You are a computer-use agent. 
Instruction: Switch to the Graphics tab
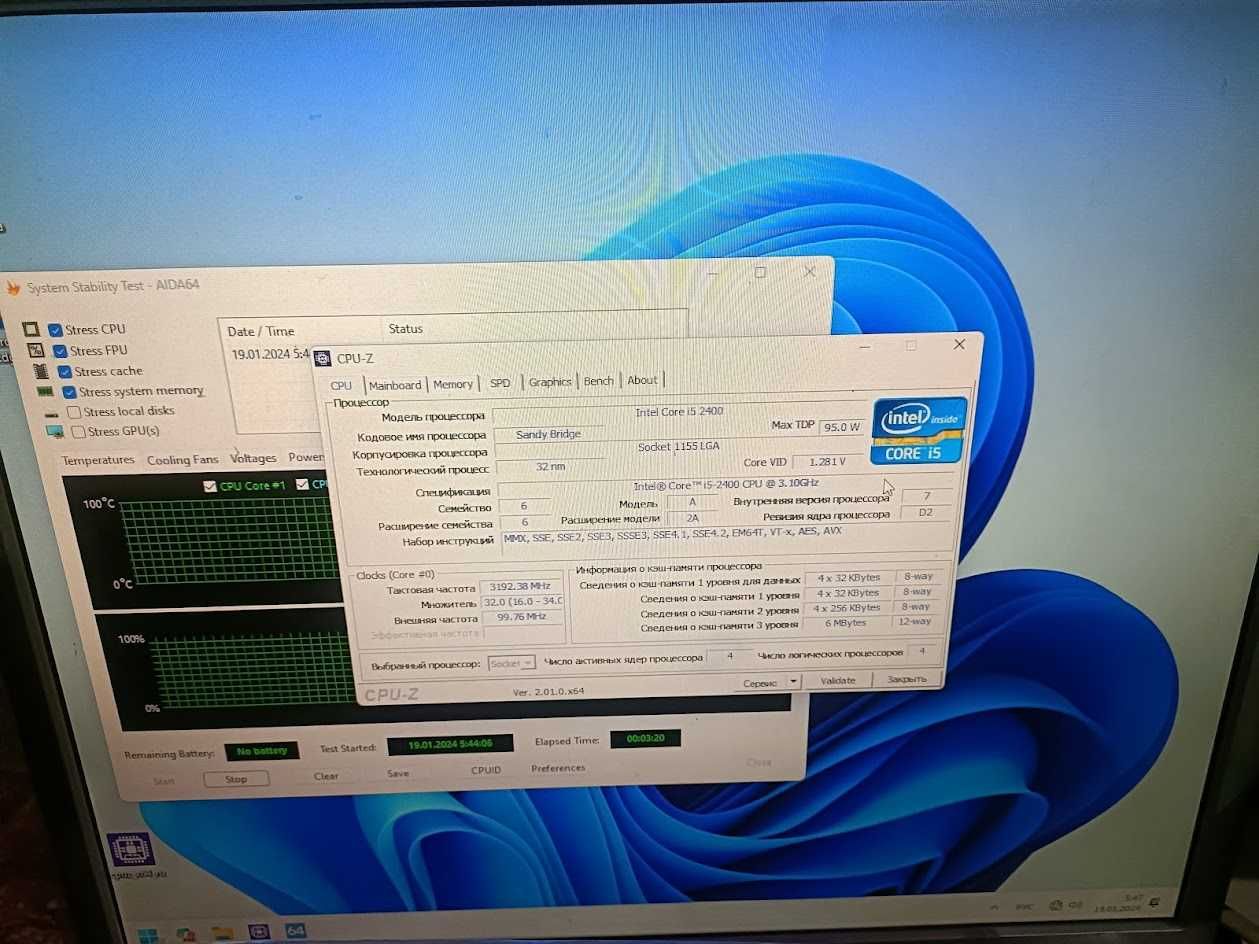(550, 382)
